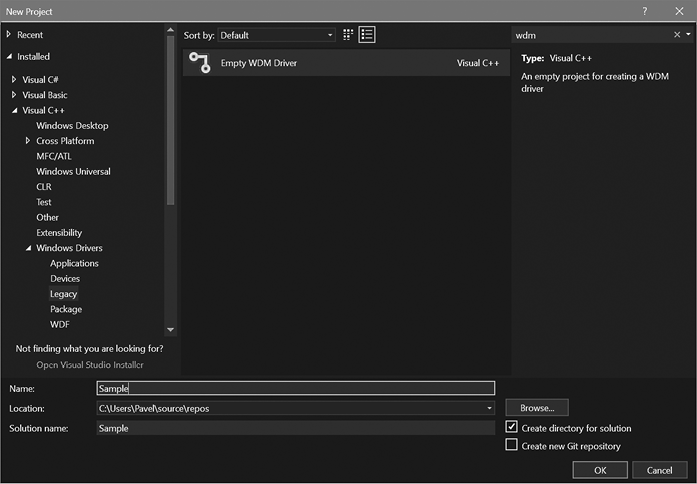This screenshot has height=484, width=697.
Task: Open the Sort by Default dropdown
Action: pyautogui.click(x=277, y=35)
